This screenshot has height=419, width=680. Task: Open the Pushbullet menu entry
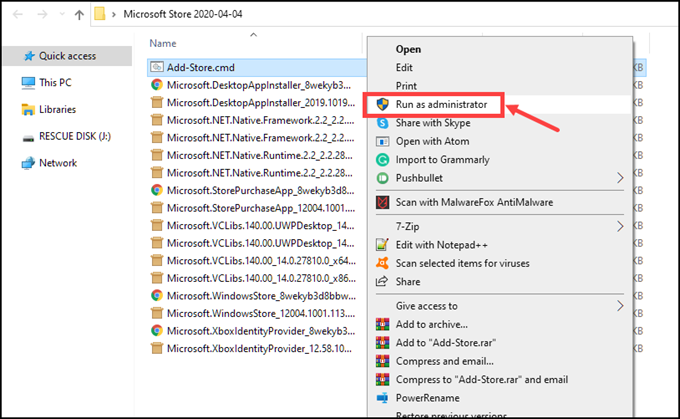[x=419, y=178]
